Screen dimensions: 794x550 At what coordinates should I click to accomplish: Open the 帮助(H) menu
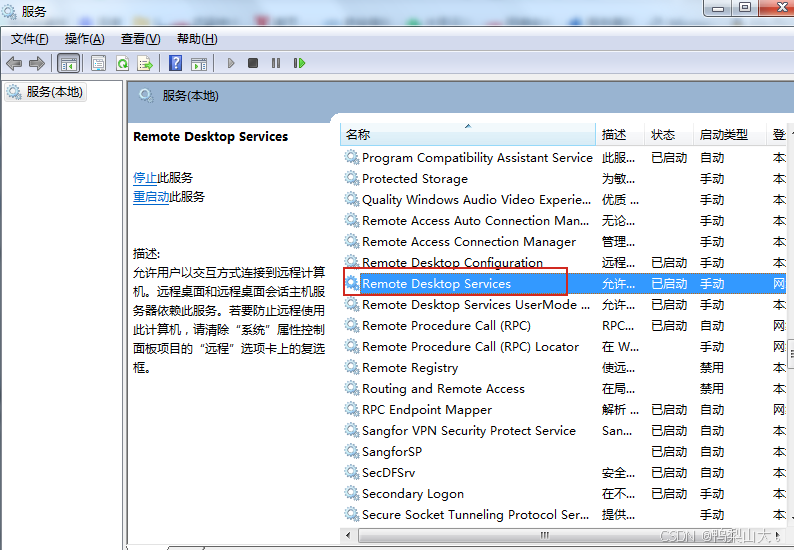[x=197, y=39]
